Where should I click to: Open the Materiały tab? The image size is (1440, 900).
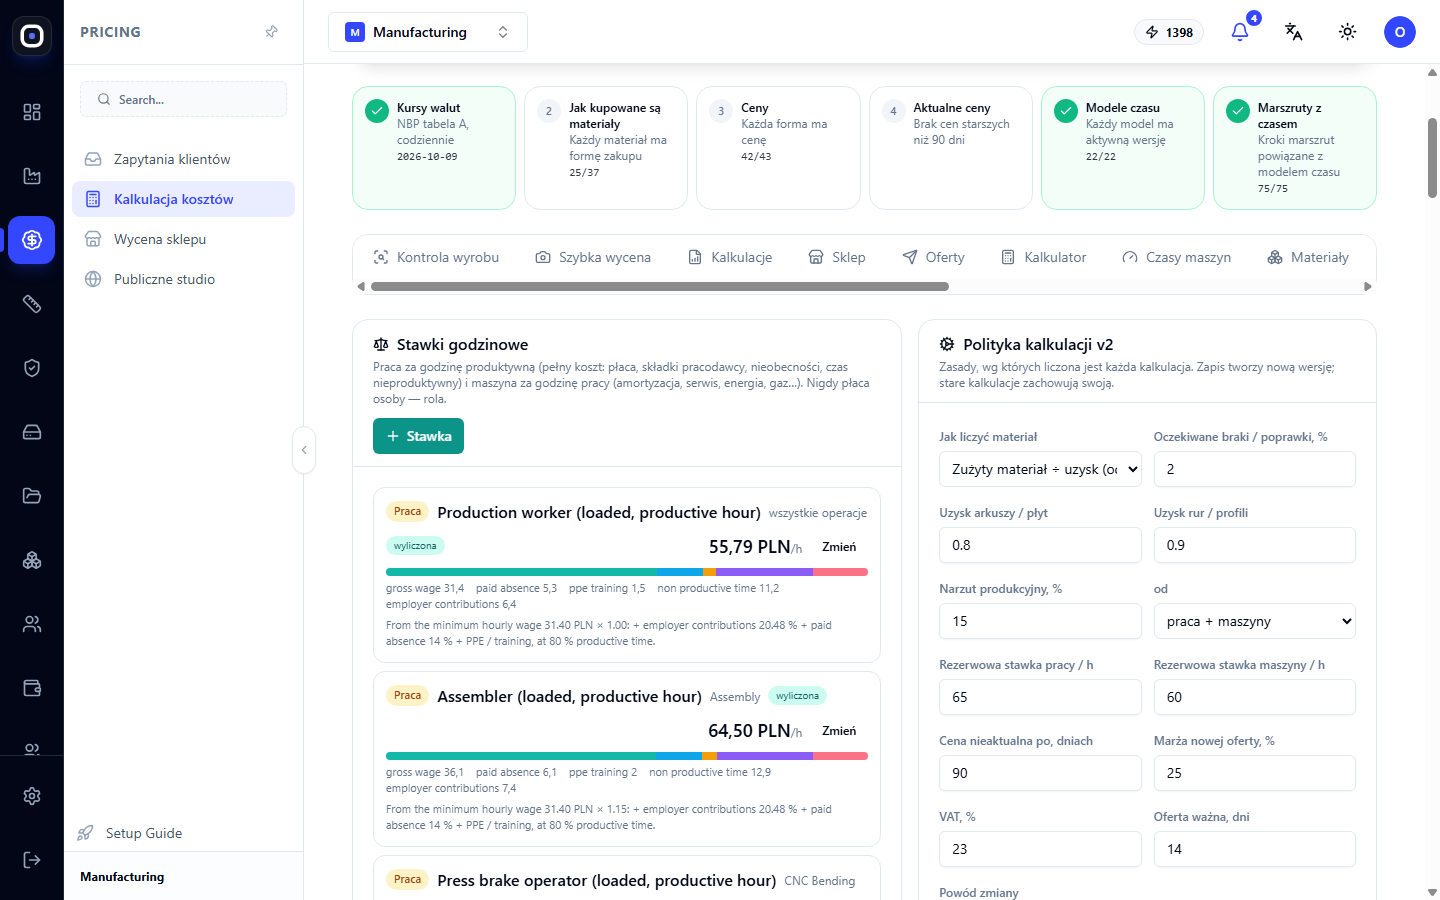(1308, 257)
